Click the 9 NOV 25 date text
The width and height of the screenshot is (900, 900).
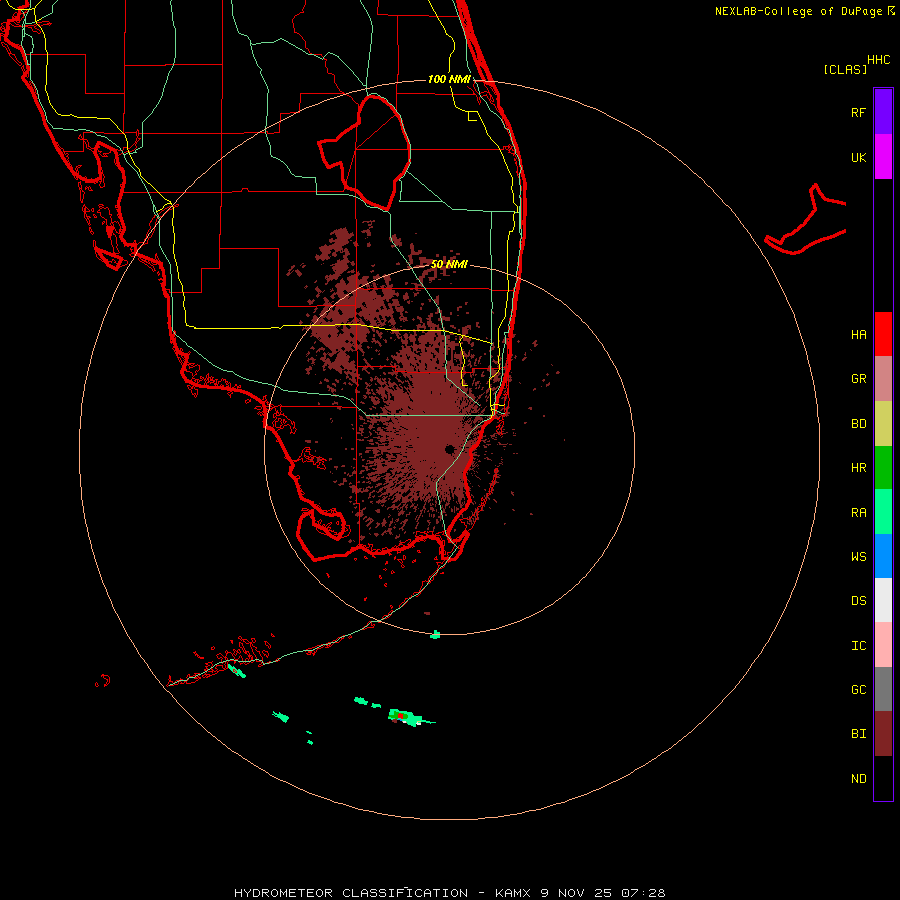pyautogui.click(x=576, y=893)
